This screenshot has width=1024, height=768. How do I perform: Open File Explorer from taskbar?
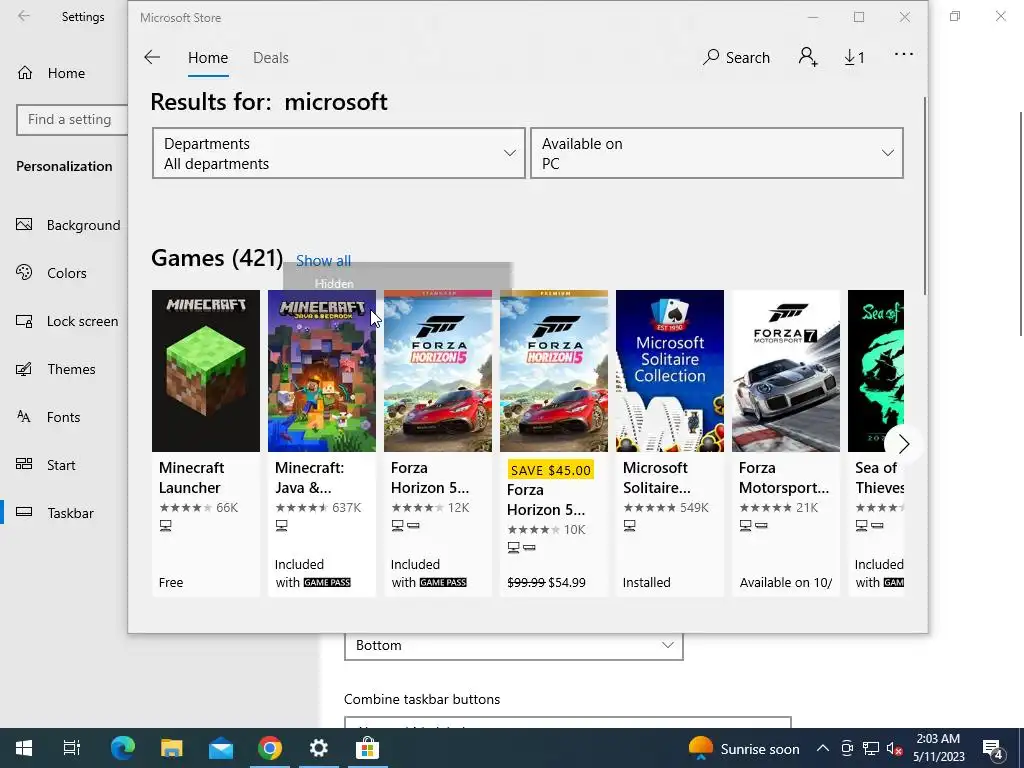pyautogui.click(x=171, y=748)
